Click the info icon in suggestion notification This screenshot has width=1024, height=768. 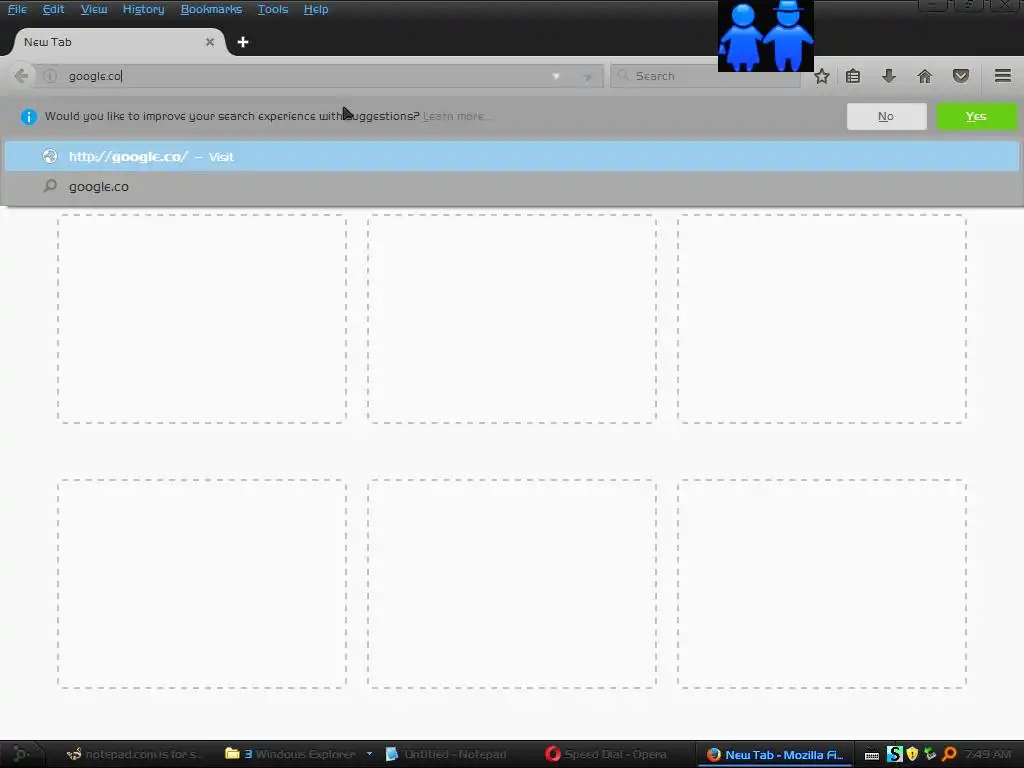tap(29, 116)
